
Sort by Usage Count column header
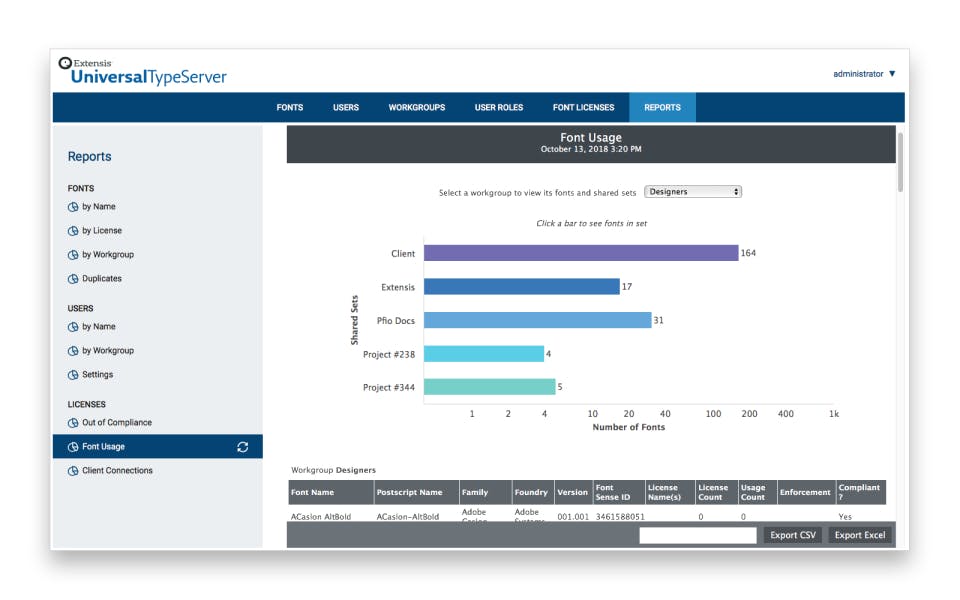tap(758, 492)
